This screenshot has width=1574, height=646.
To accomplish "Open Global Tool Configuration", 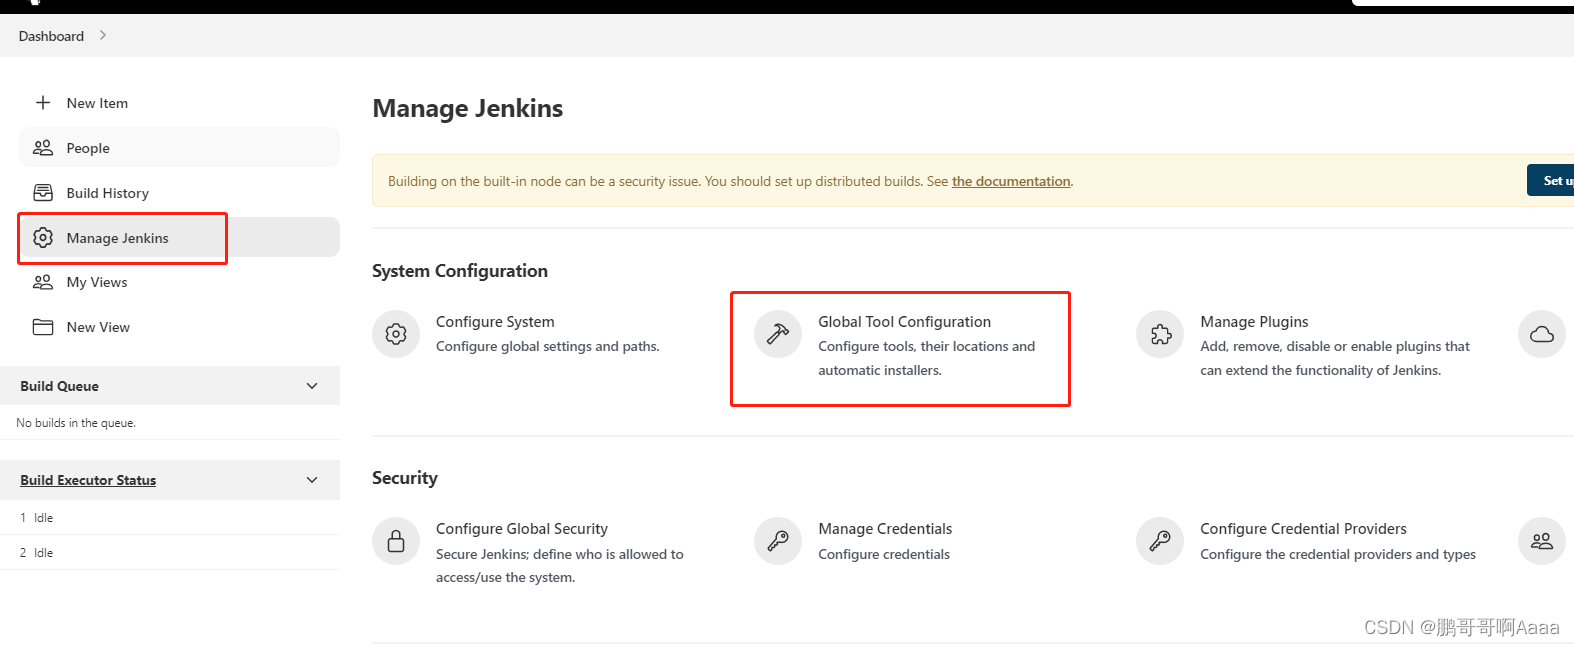I will click(904, 322).
